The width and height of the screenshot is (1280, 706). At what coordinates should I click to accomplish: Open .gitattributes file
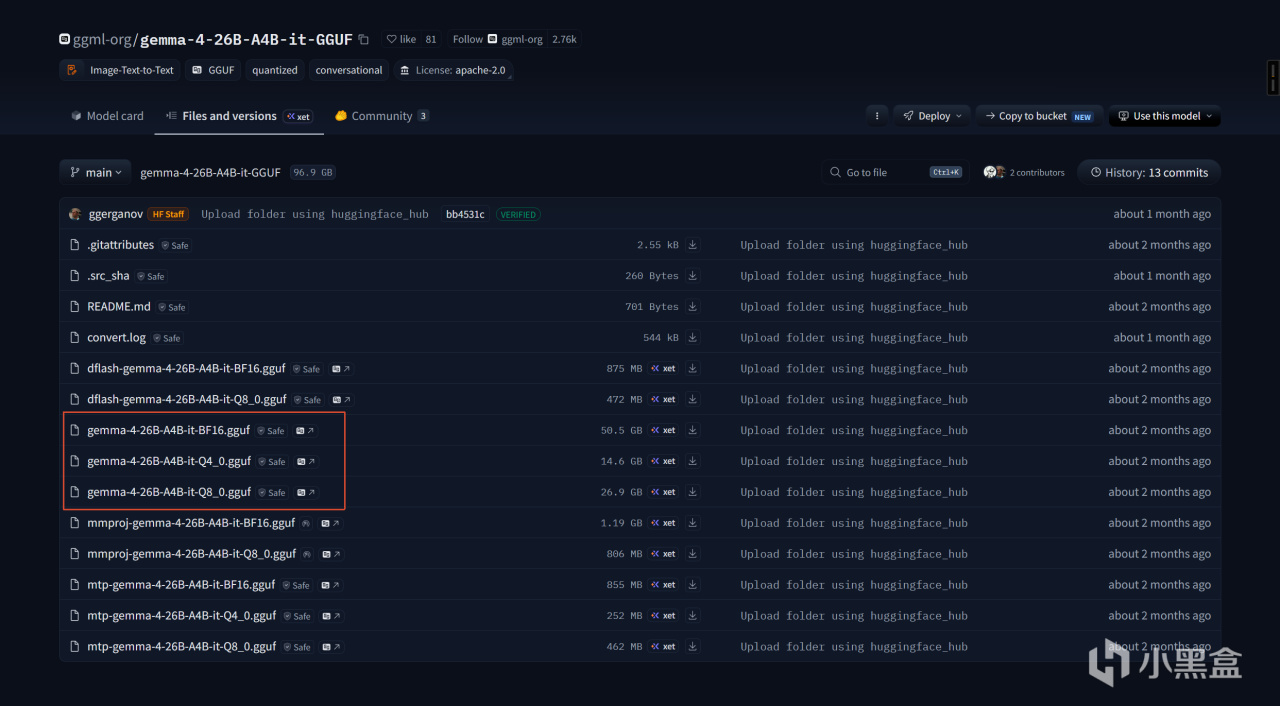coord(120,245)
